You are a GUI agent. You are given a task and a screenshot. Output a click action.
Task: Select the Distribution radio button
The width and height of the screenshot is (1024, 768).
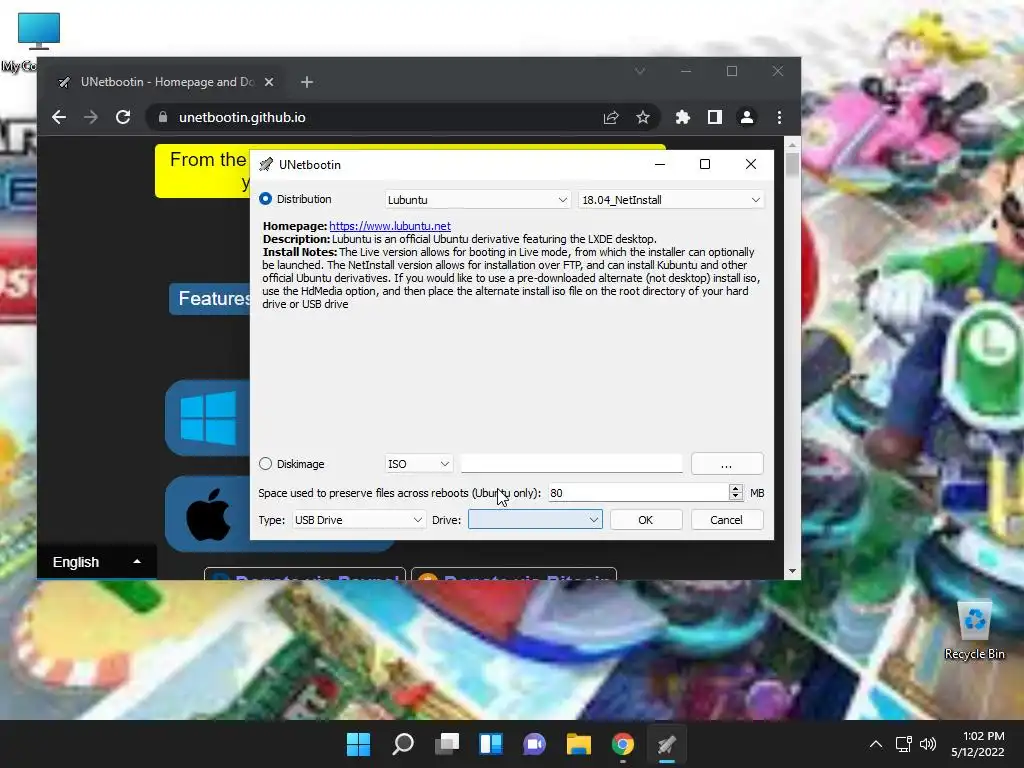pos(266,199)
